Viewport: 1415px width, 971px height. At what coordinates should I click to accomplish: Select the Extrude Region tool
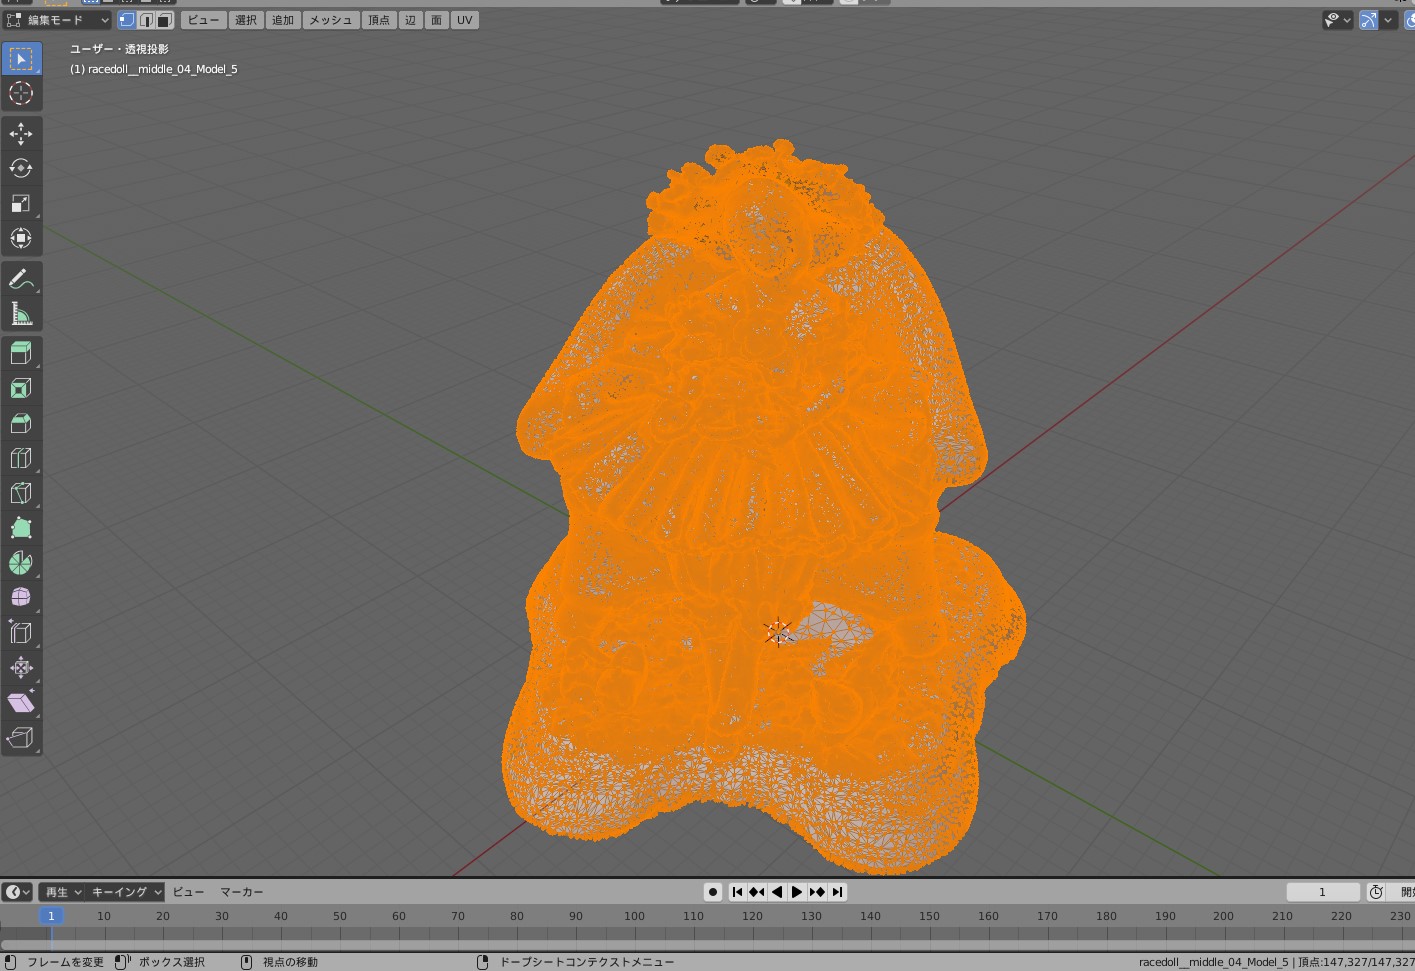(21, 353)
